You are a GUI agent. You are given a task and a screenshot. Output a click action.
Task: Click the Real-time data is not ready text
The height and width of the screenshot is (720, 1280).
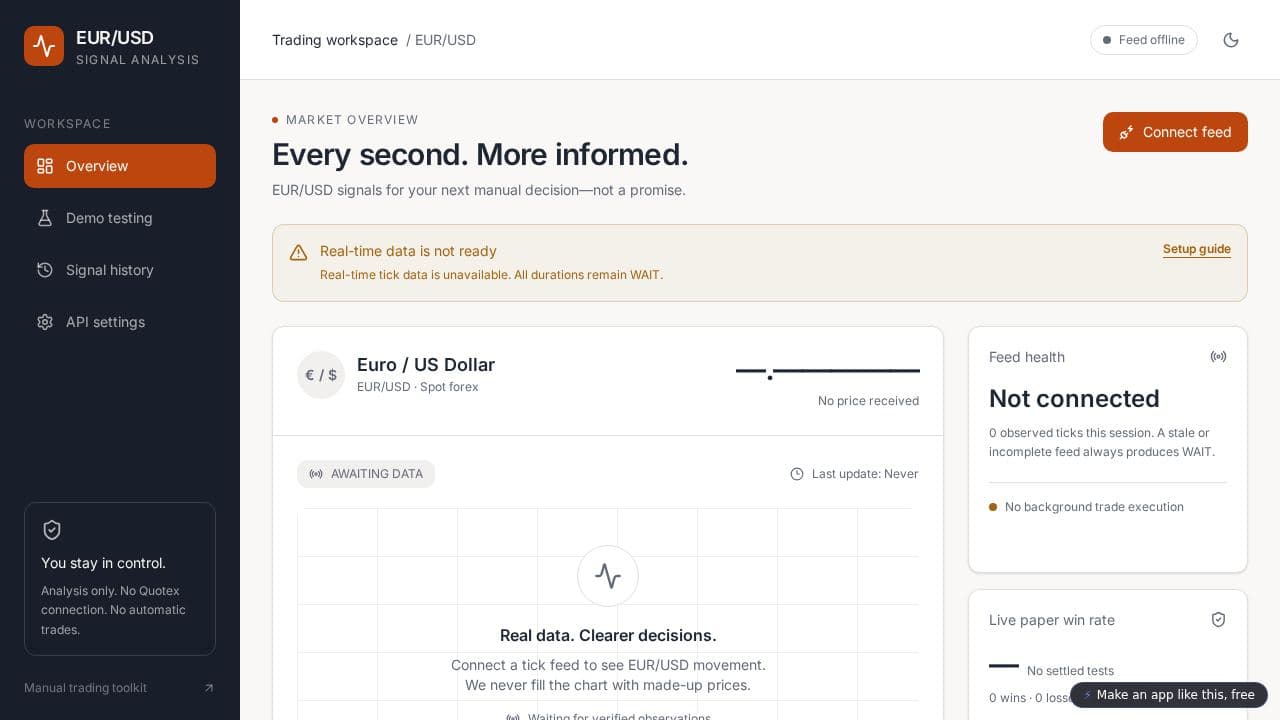pos(408,251)
